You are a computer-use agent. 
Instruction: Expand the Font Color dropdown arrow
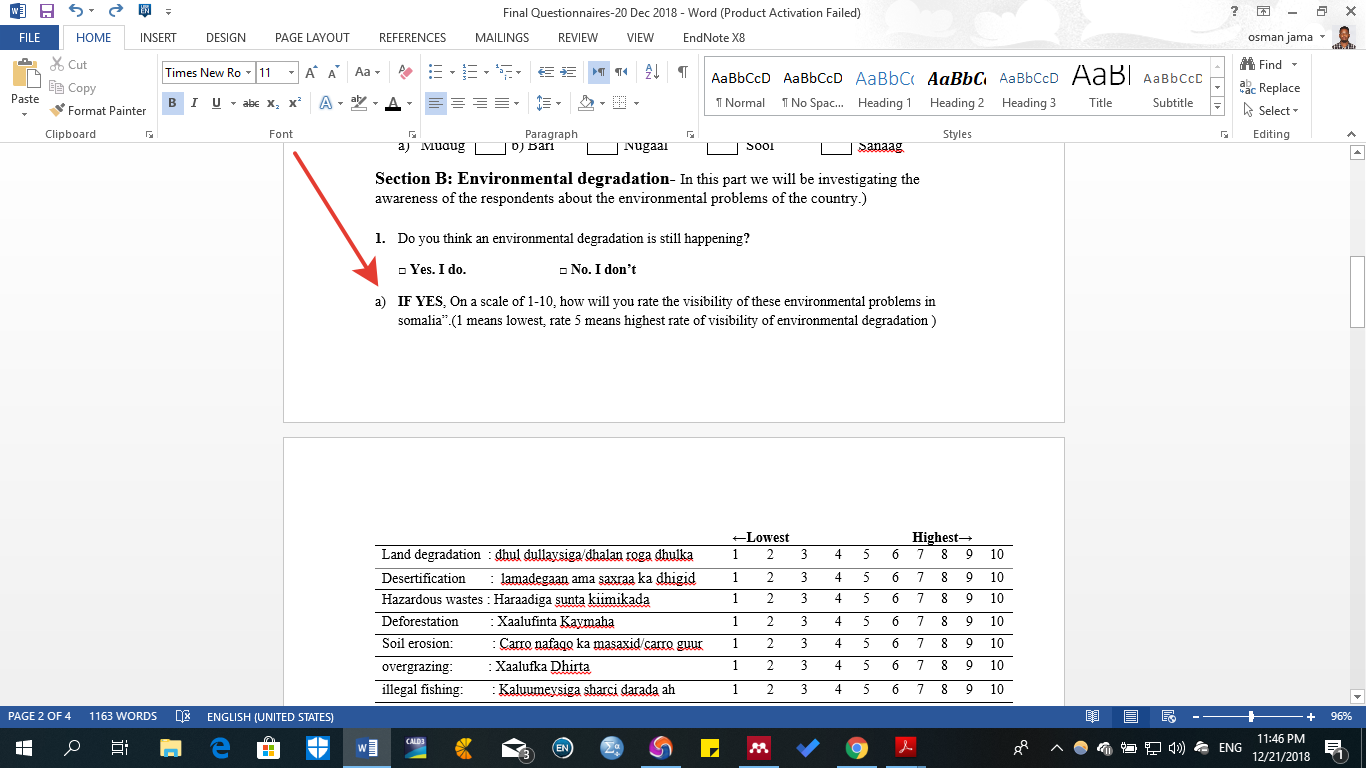[408, 102]
